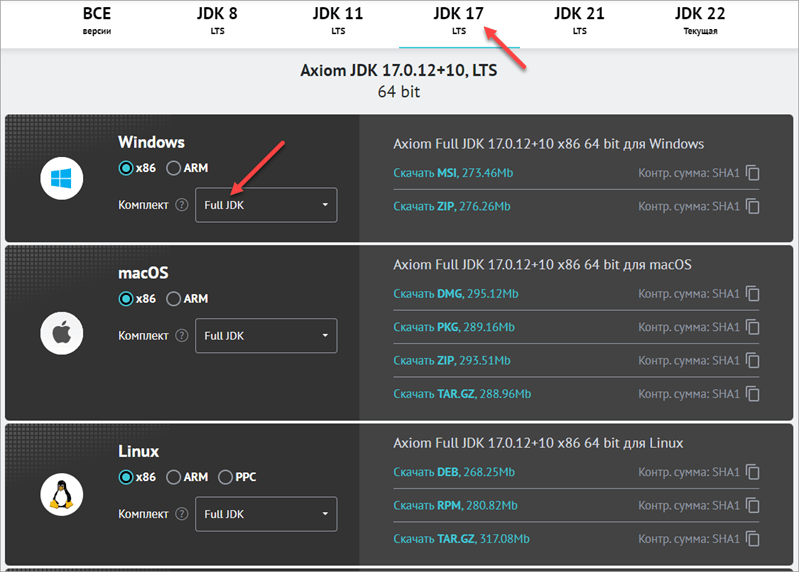799x572 pixels.
Task: Copy SHA1 checksum for macOS DMG
Action: 753,293
